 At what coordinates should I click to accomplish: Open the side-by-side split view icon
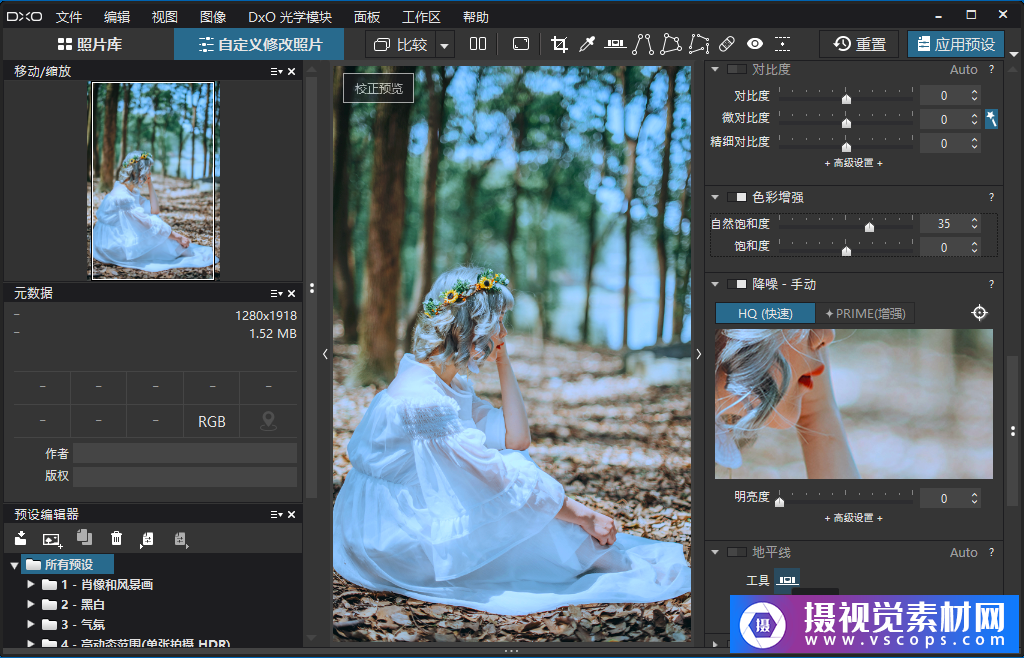pos(478,44)
